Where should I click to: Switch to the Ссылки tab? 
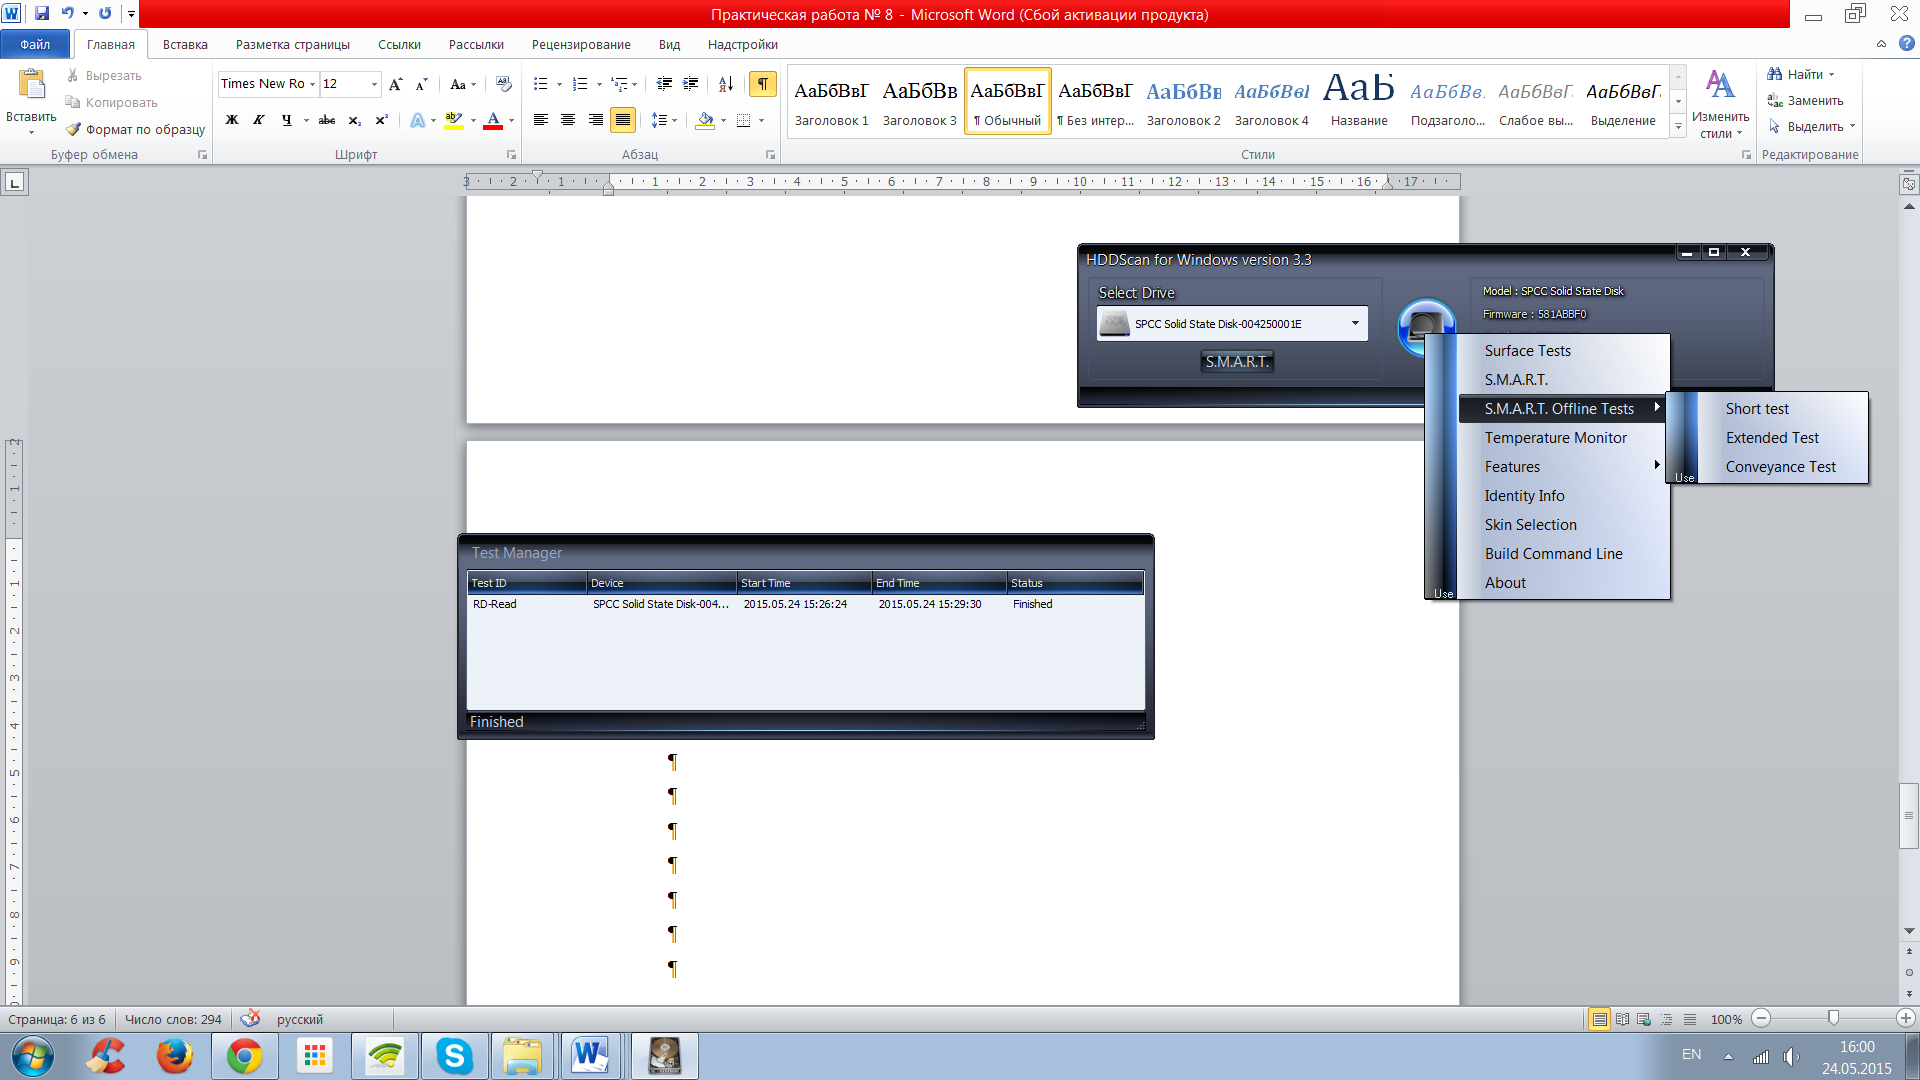399,44
